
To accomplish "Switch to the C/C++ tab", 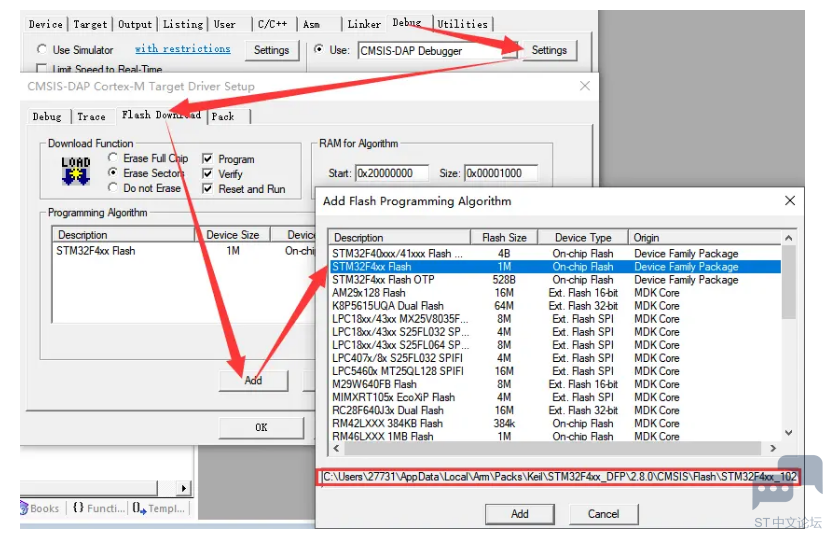I will (272, 24).
